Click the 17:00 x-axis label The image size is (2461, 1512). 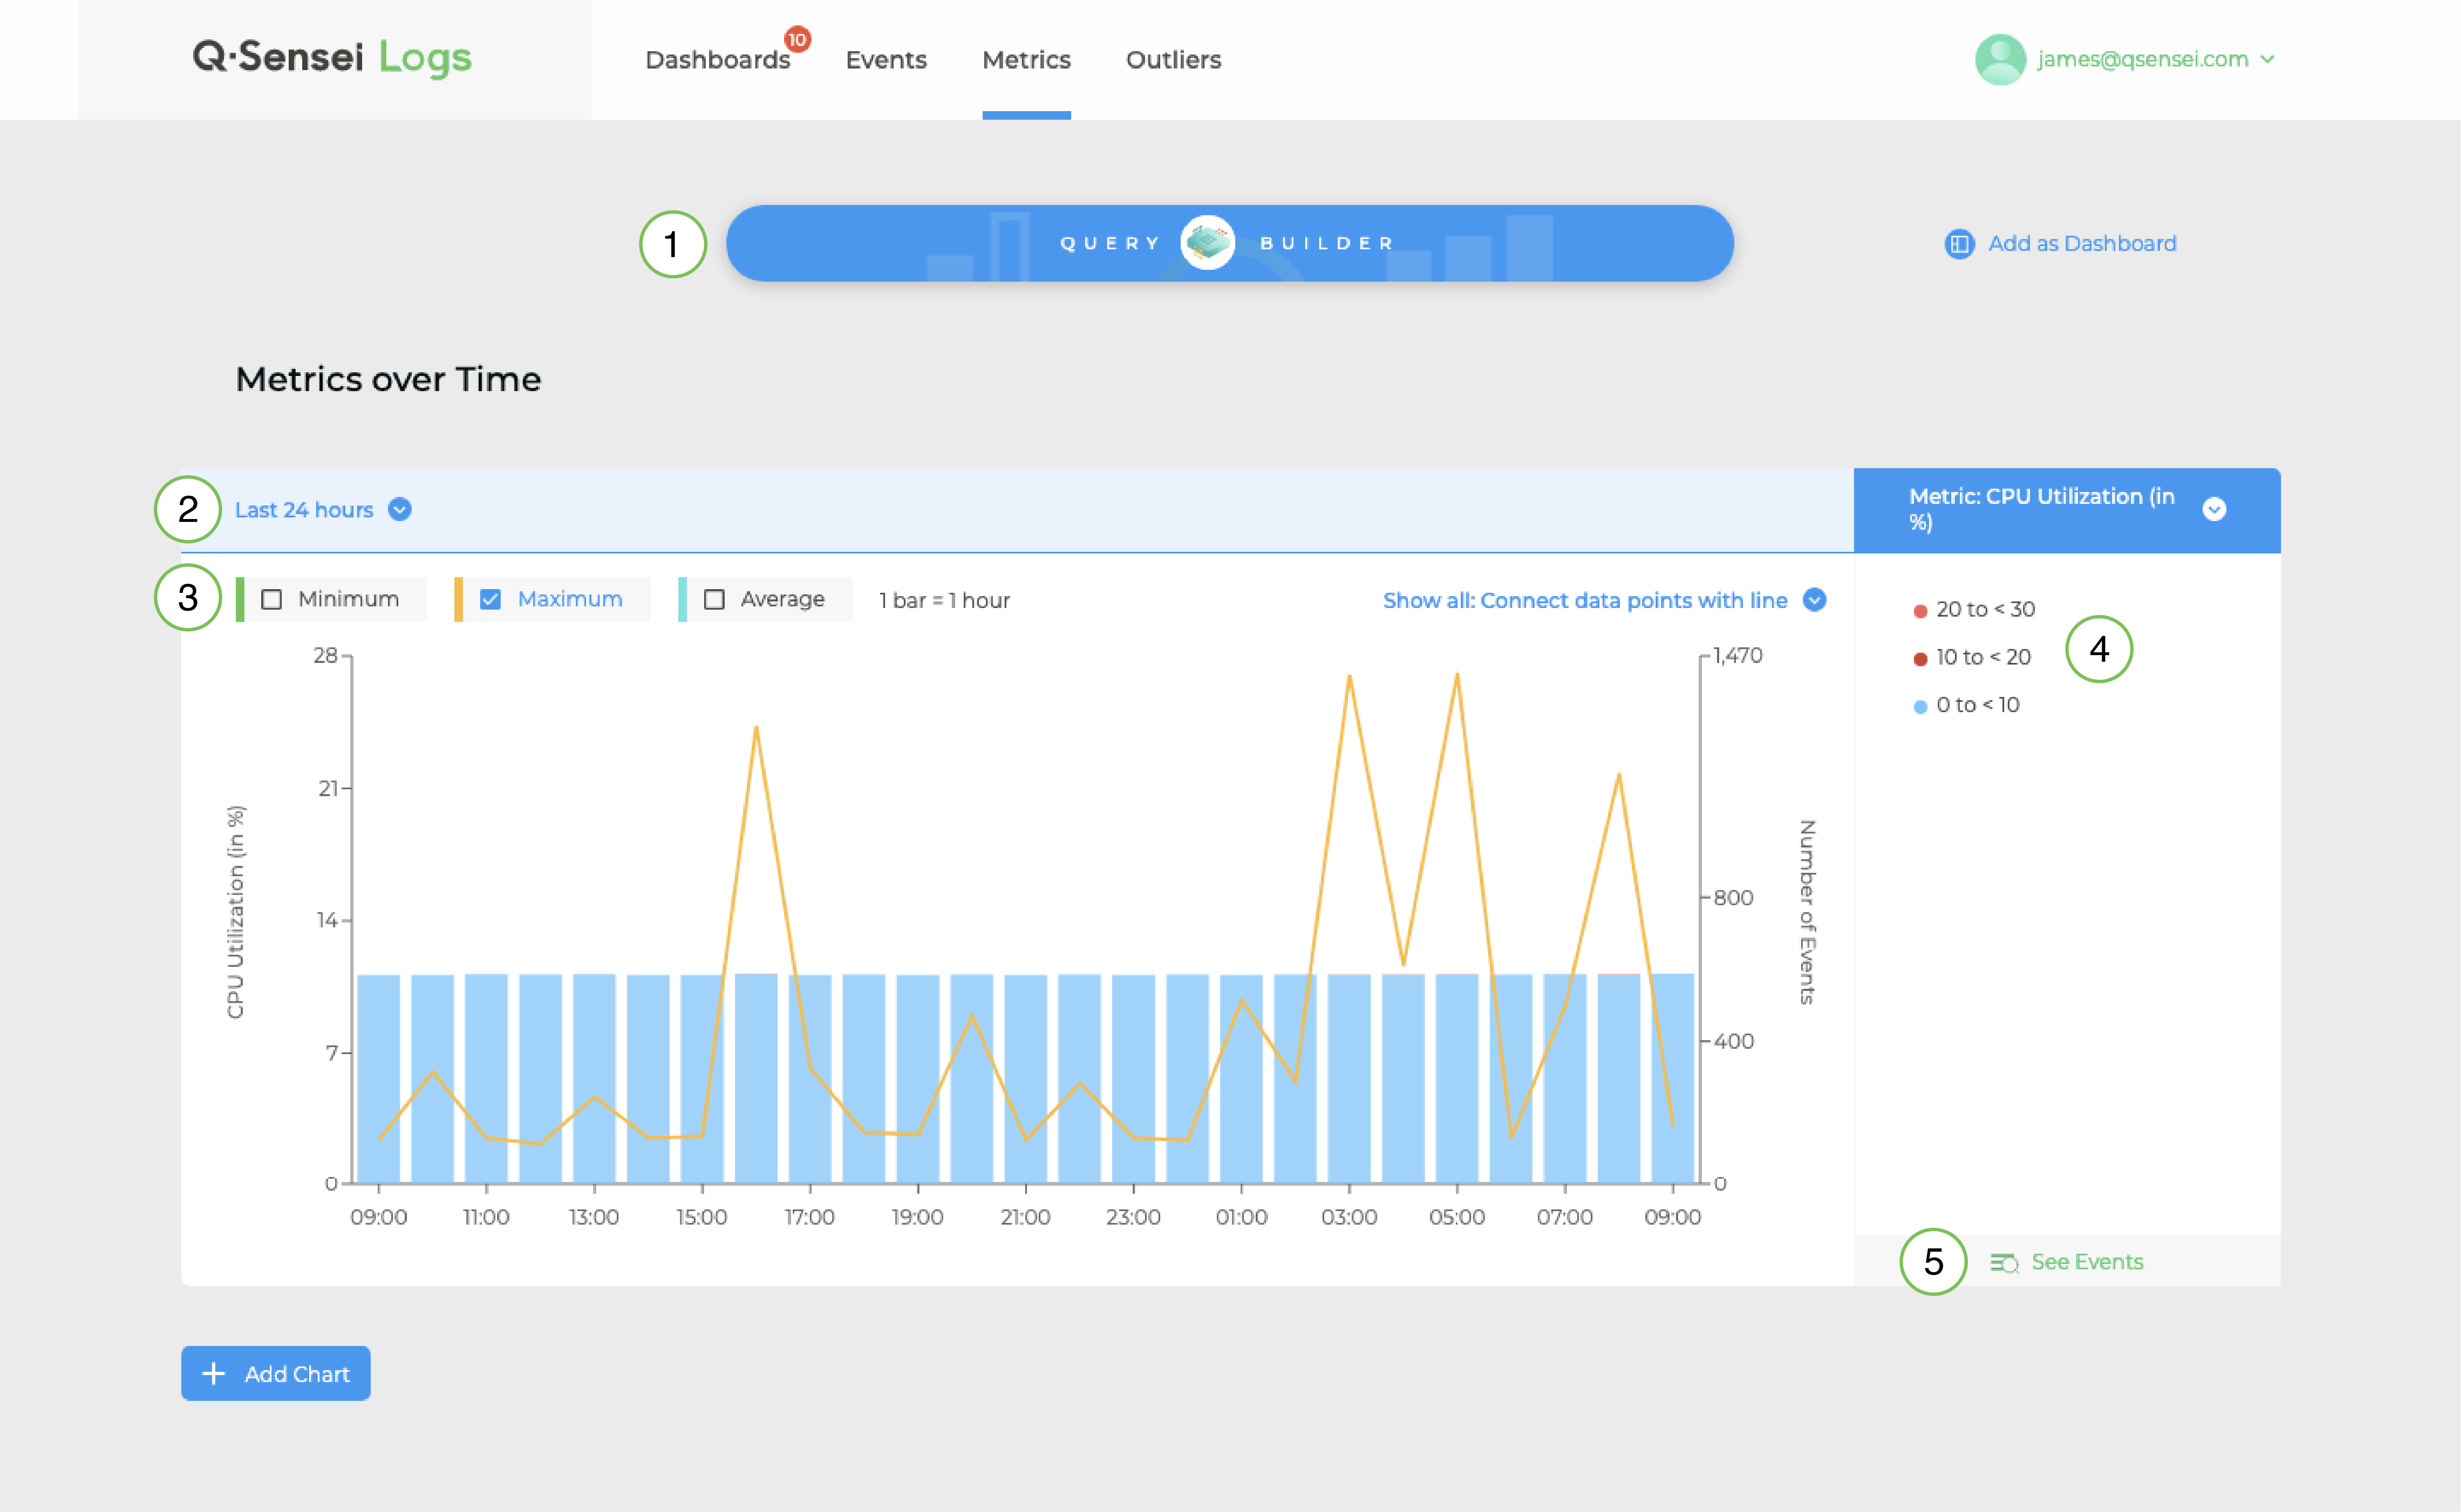(x=809, y=1217)
